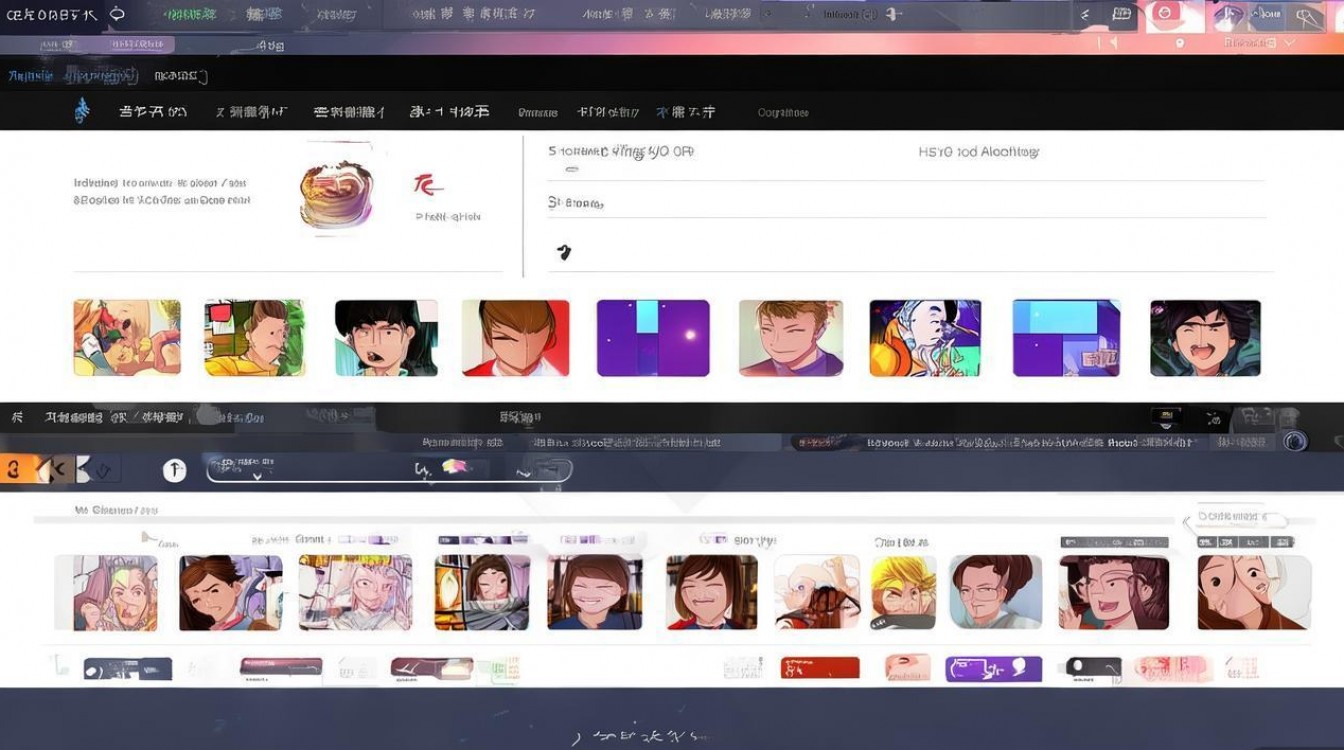The height and width of the screenshot is (750, 1344).
Task: Select the blonde character thumbnail in lower row
Action: coord(903,592)
